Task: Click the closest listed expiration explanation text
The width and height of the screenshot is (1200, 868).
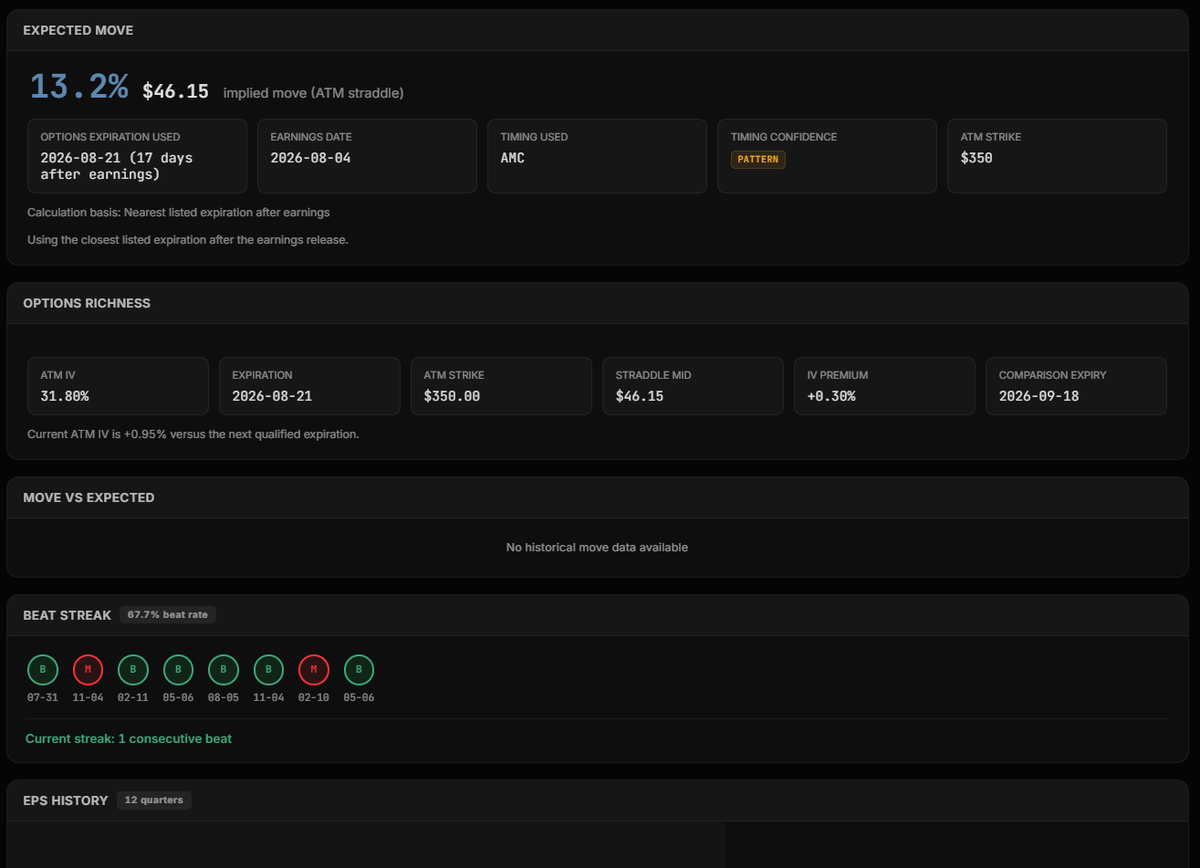Action: coord(188,240)
